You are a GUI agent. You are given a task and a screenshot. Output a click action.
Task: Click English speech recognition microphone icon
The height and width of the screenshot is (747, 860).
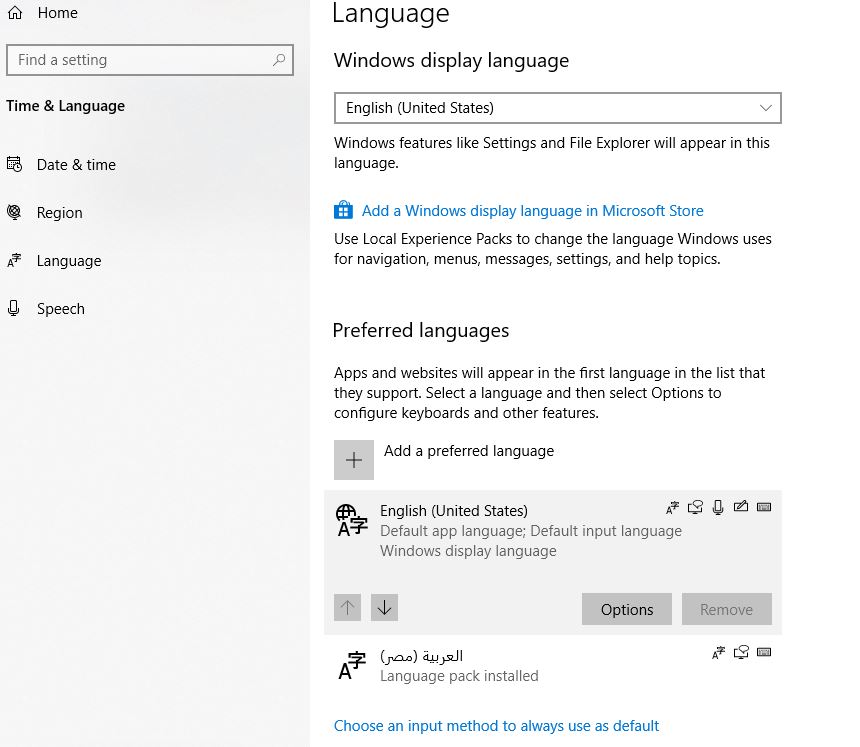click(x=718, y=507)
